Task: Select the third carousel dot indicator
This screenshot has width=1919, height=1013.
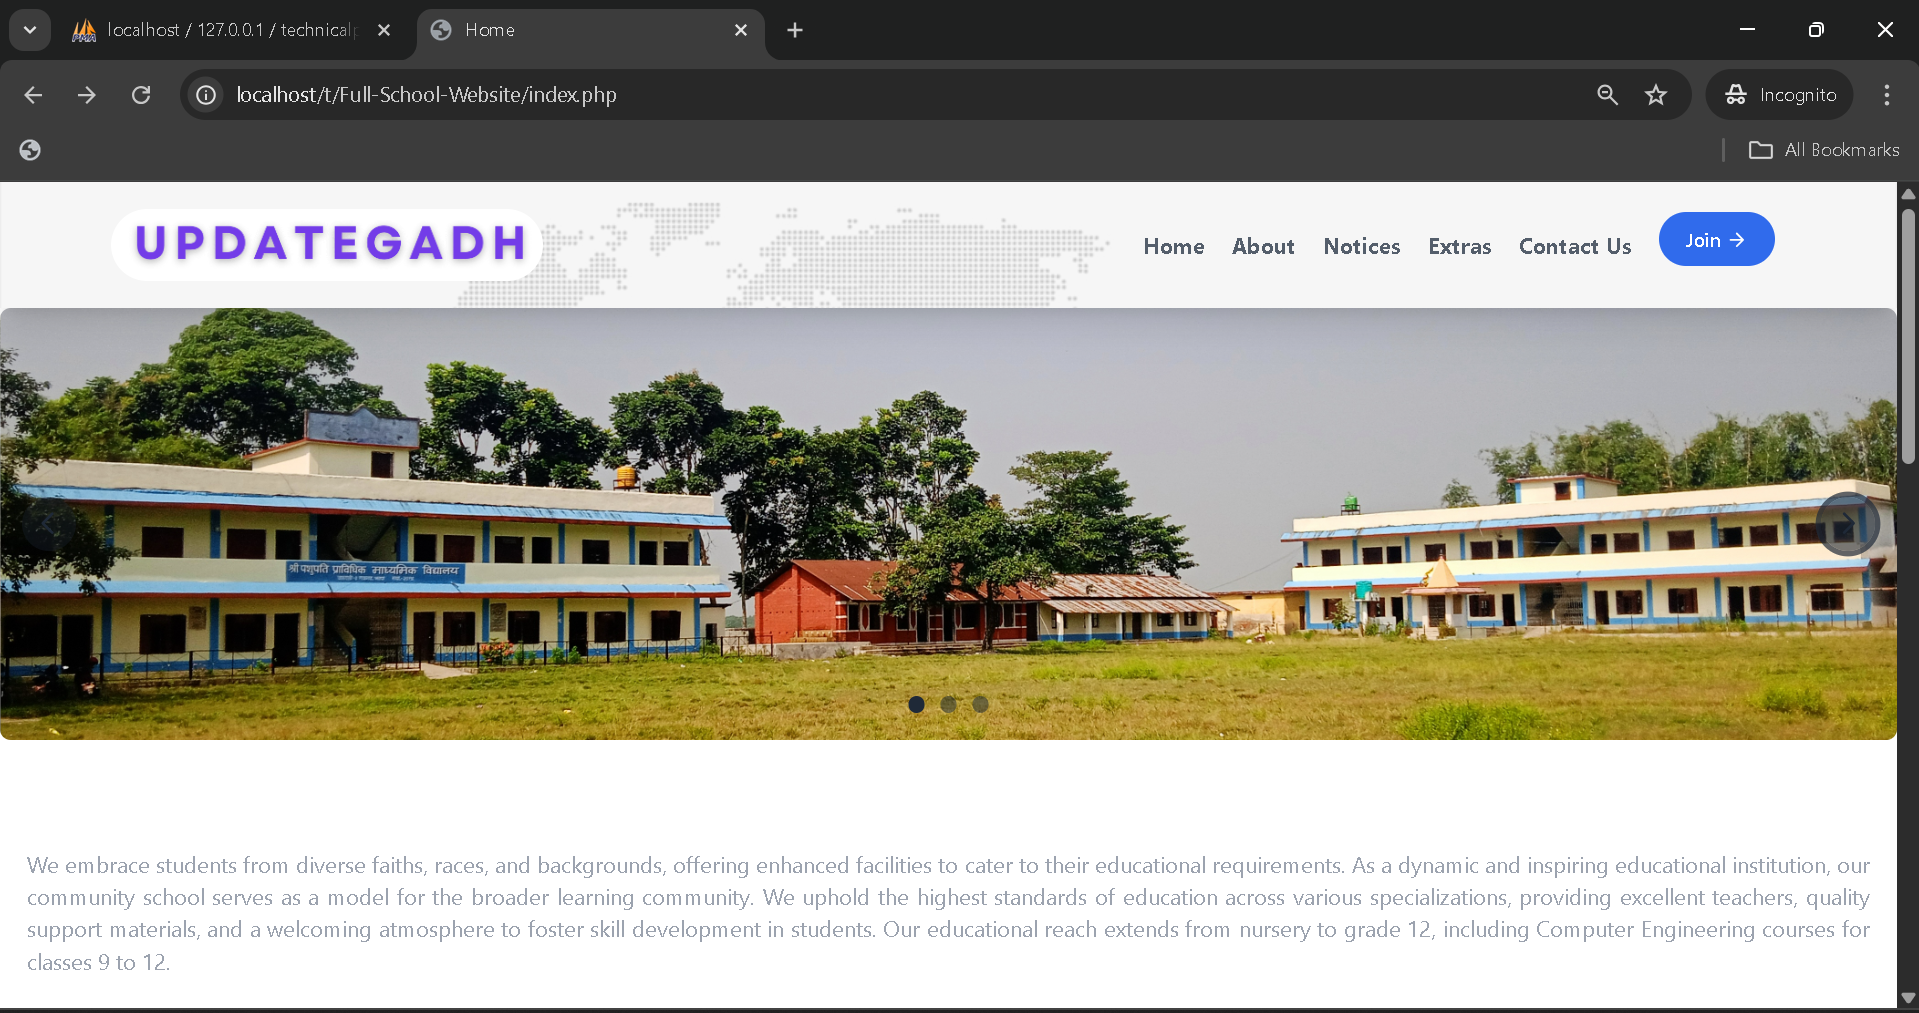Action: (x=980, y=704)
